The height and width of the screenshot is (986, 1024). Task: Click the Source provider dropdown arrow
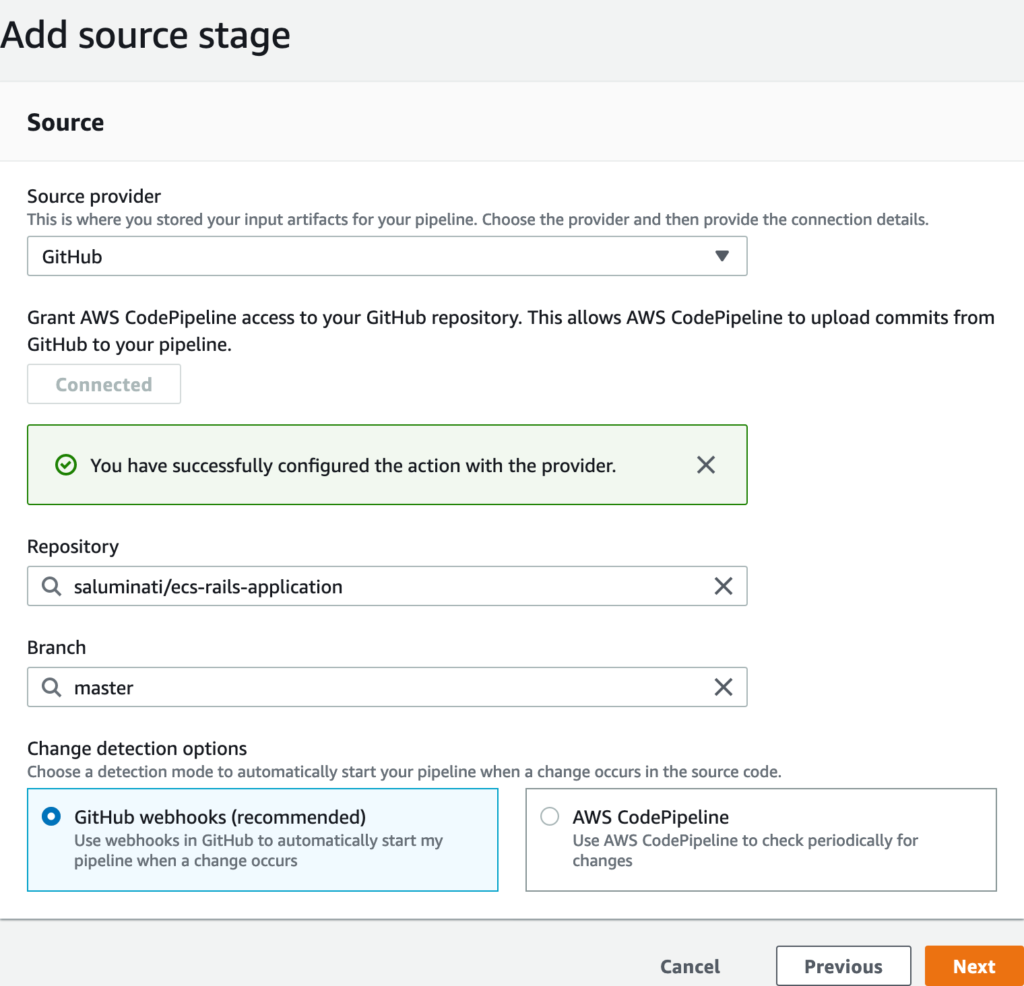click(x=722, y=256)
